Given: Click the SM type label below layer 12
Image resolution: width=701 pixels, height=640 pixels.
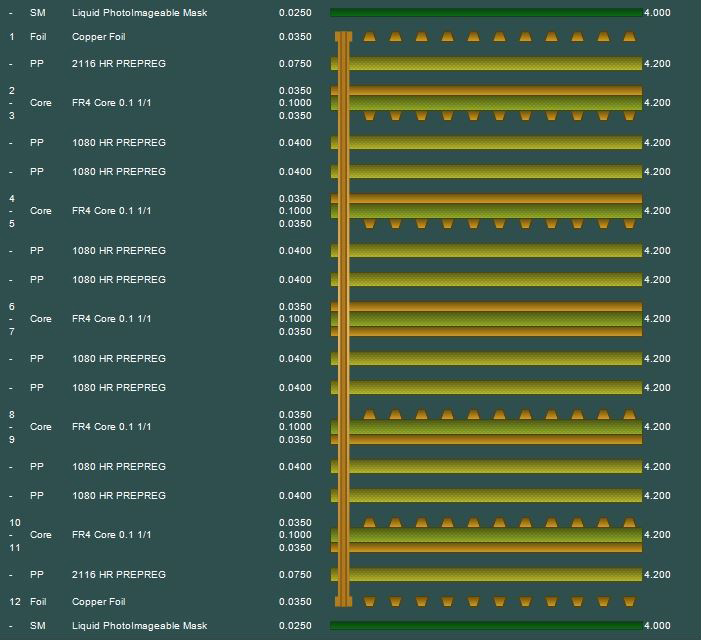Looking at the screenshot, I should [x=38, y=626].
